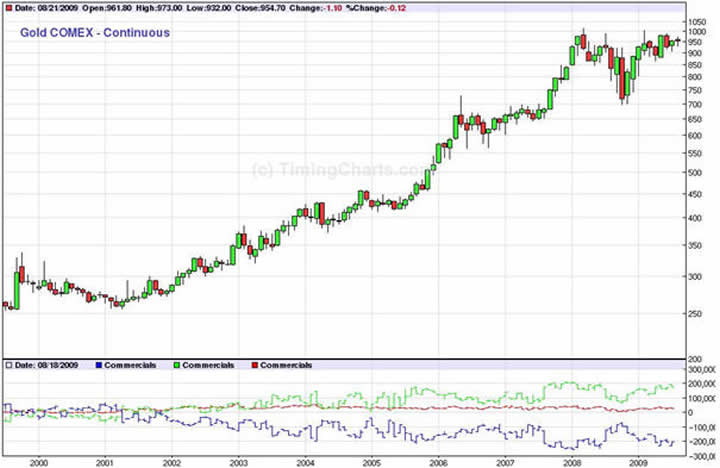This screenshot has width=720, height=468.
Task: Select the 2000 year label on time axis
Action: 38,461
